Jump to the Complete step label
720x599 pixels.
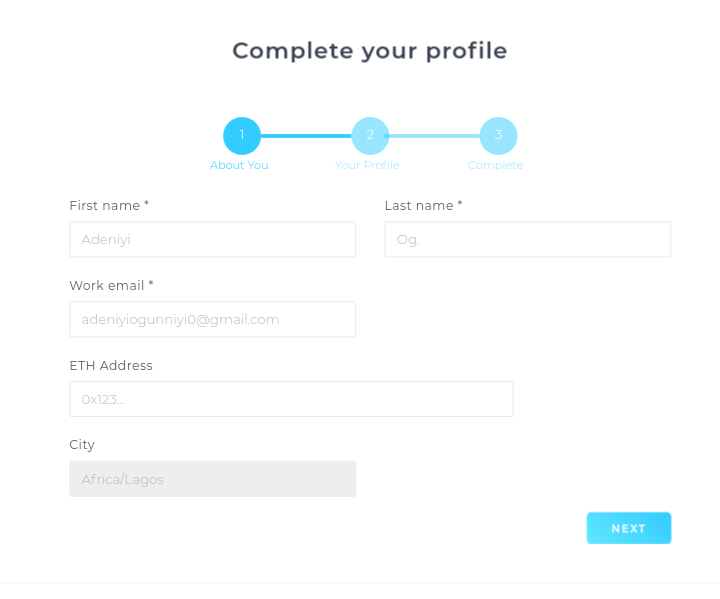(x=495, y=165)
